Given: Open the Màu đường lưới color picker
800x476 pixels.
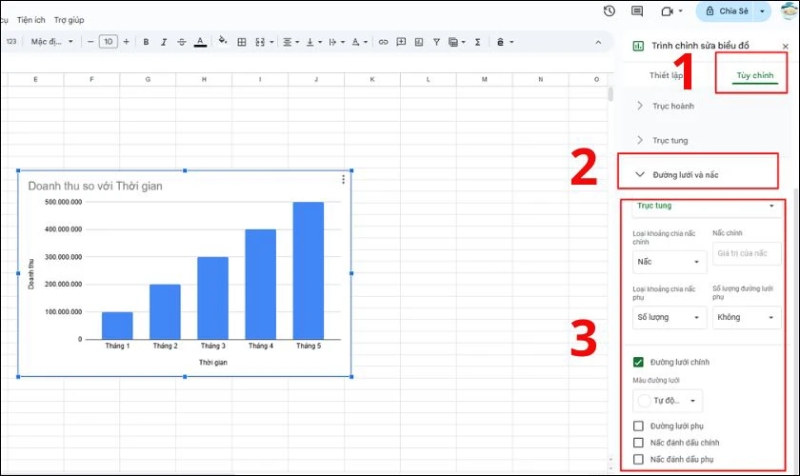Looking at the screenshot, I should point(668,401).
